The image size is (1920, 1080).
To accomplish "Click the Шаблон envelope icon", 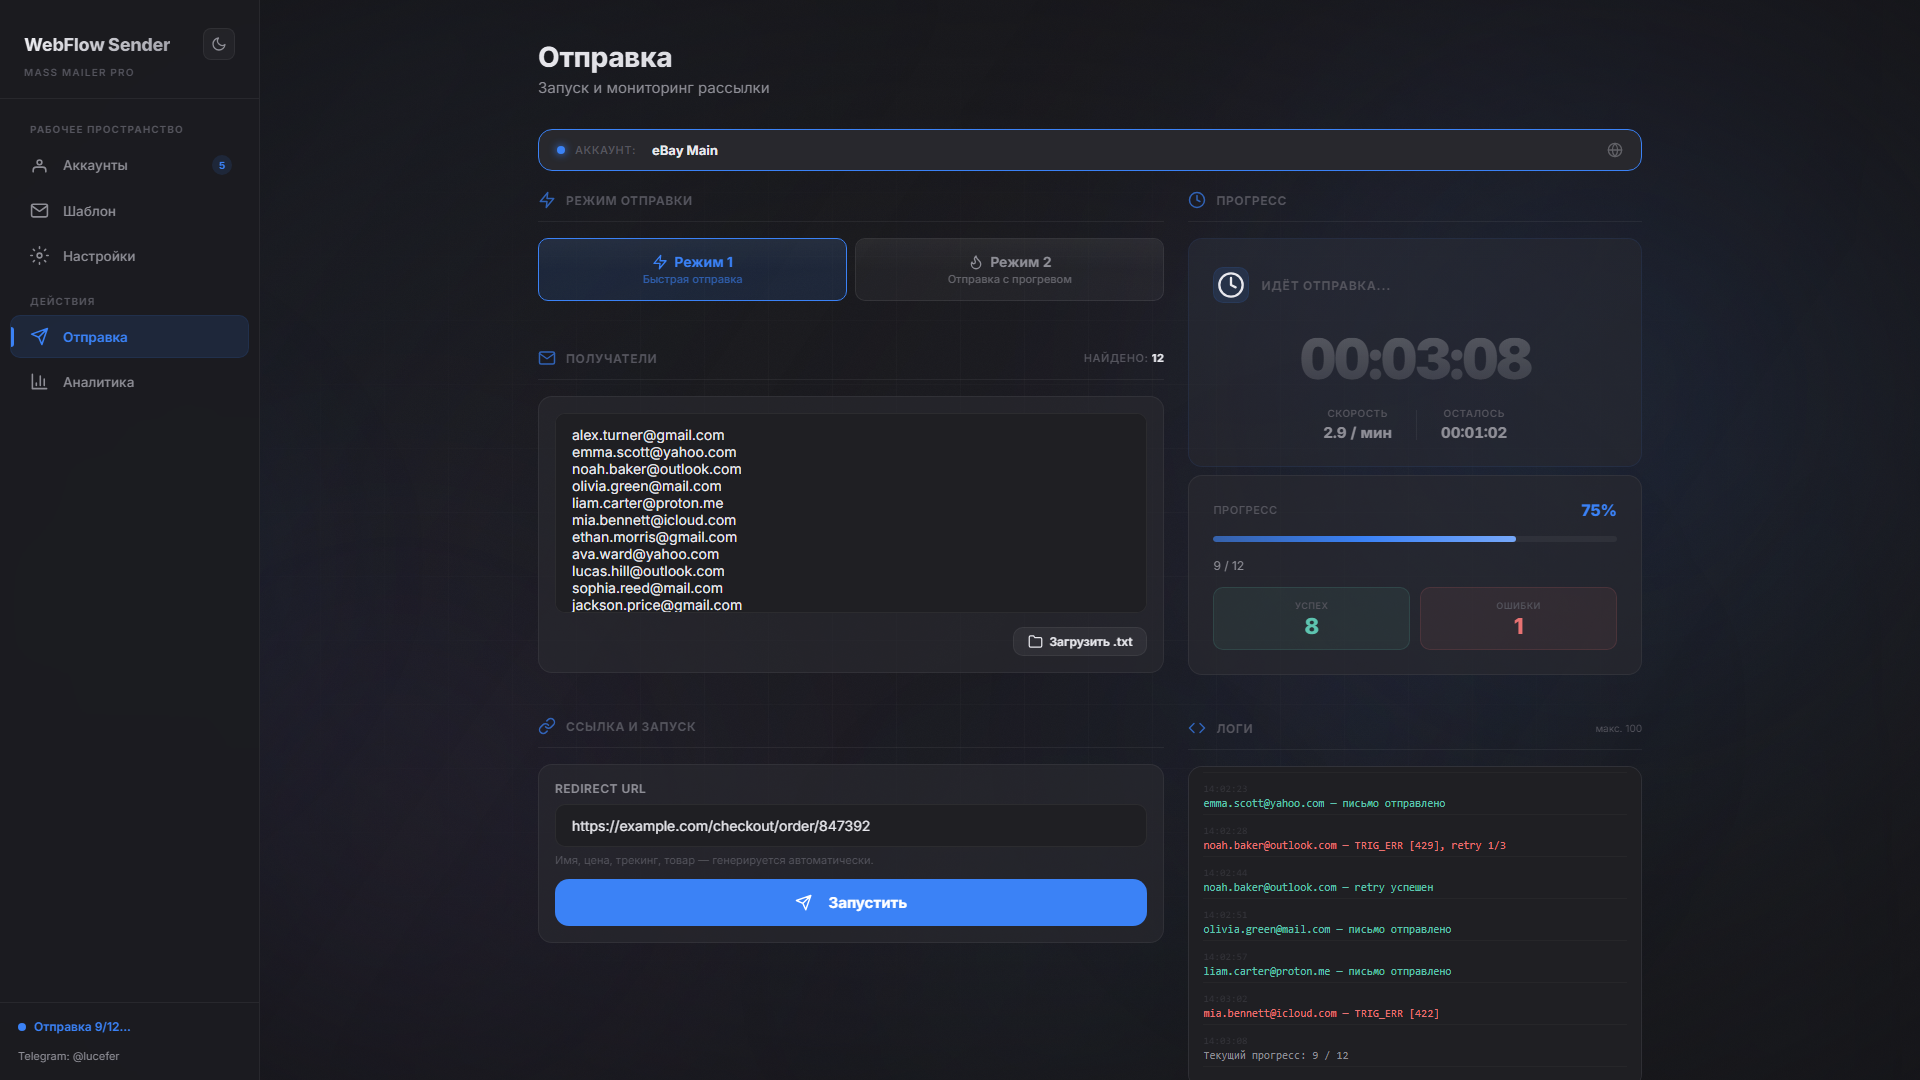I will 39,211.
